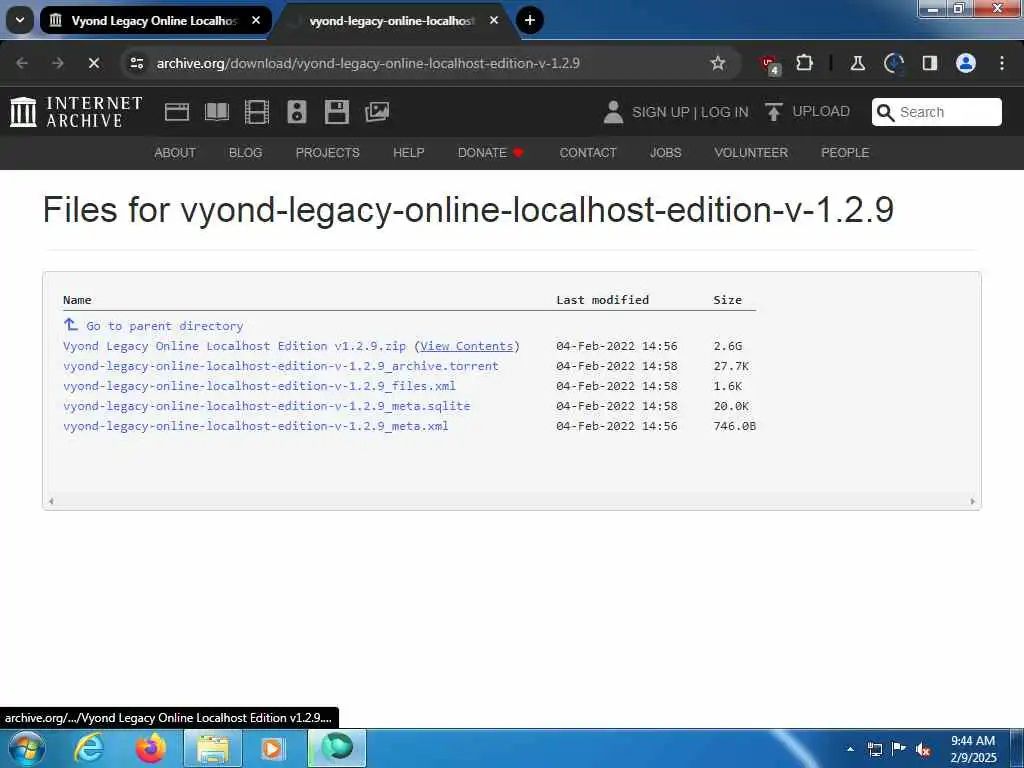The image size is (1024, 768).
Task: Open the _meta.xml file link
Action: point(255,426)
